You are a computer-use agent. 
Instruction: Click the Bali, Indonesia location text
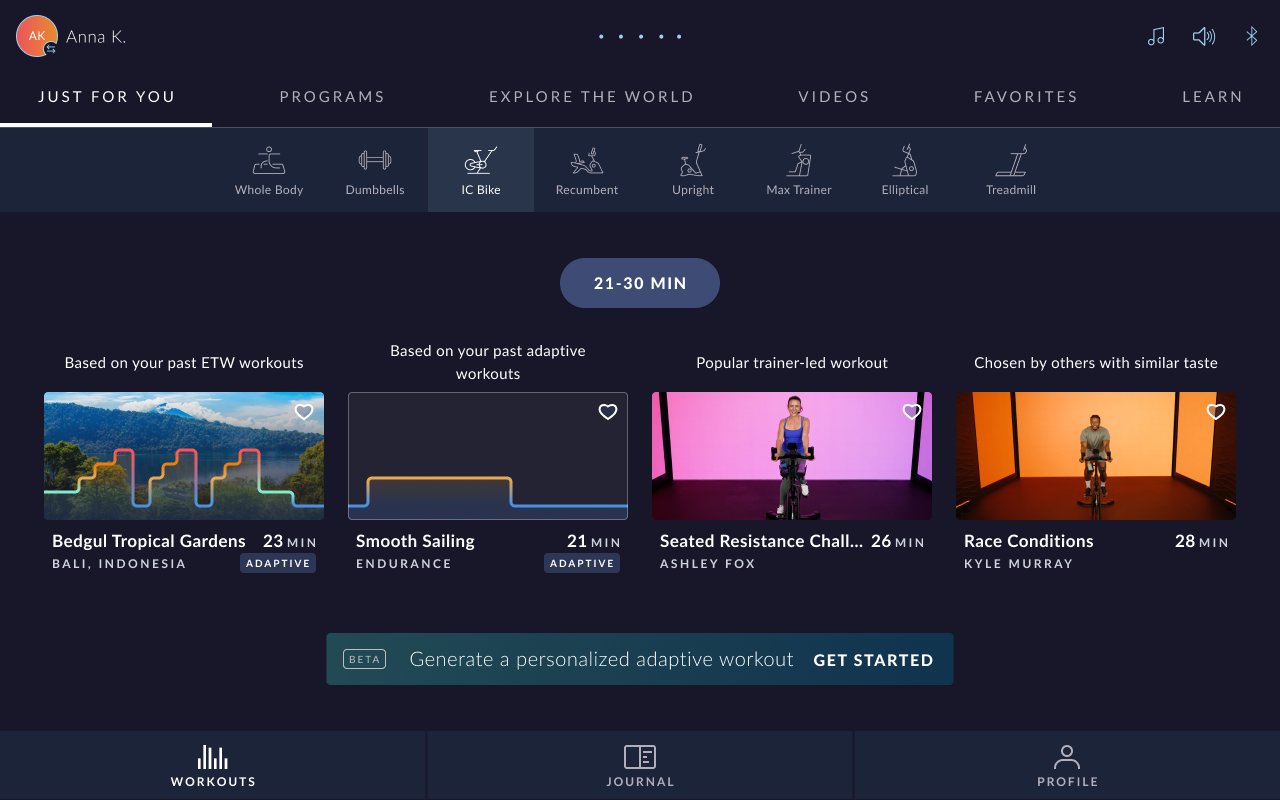point(119,564)
